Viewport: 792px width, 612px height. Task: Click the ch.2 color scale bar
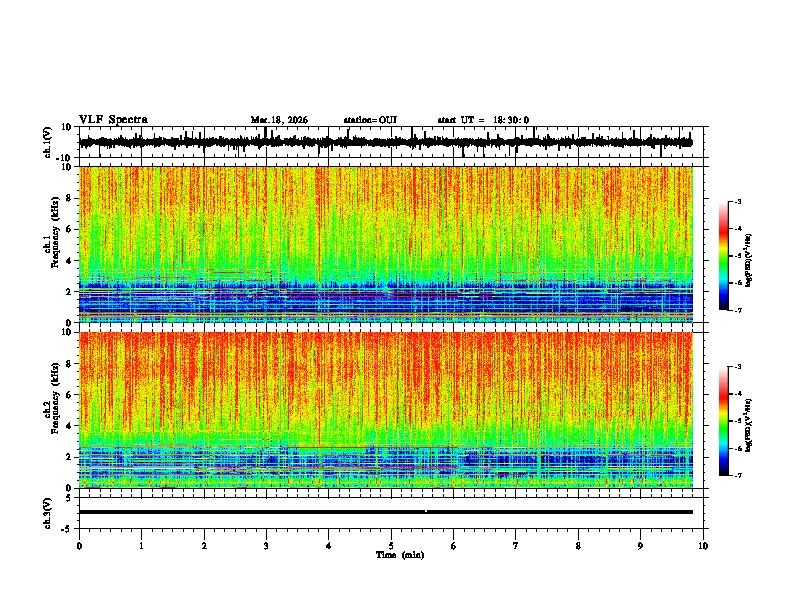[x=724, y=421]
